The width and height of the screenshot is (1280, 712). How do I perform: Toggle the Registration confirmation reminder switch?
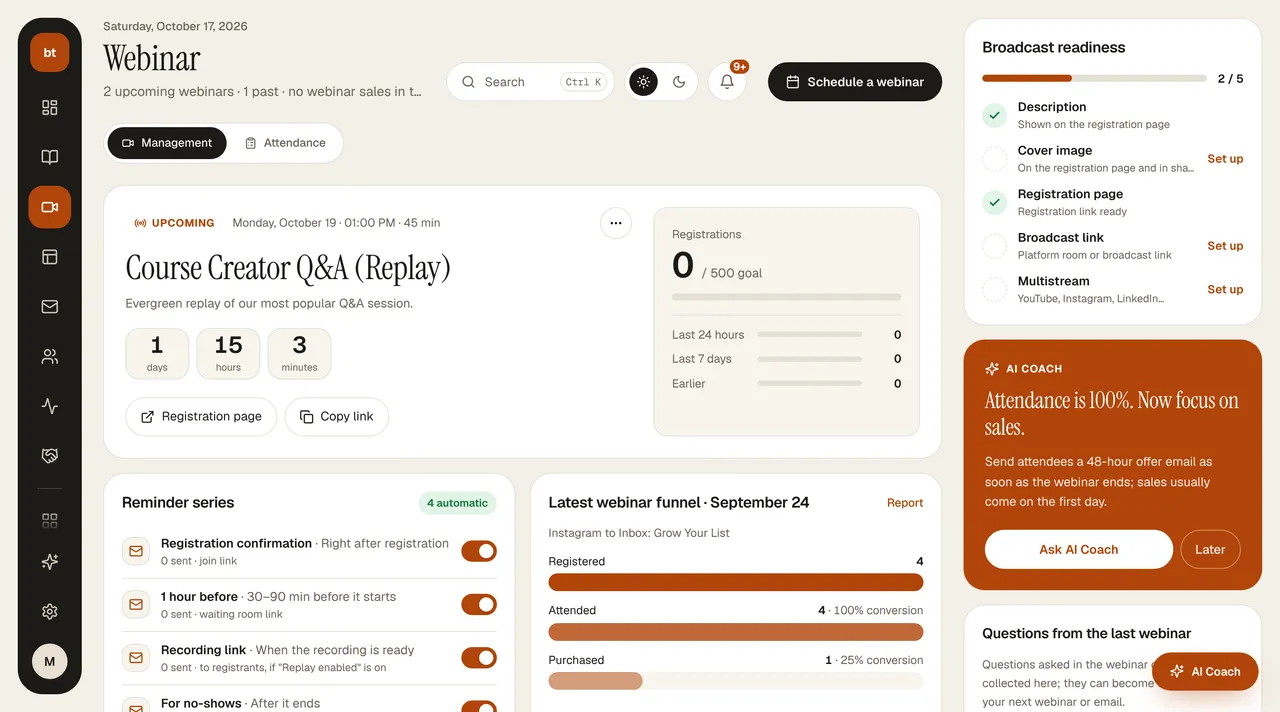(x=479, y=551)
